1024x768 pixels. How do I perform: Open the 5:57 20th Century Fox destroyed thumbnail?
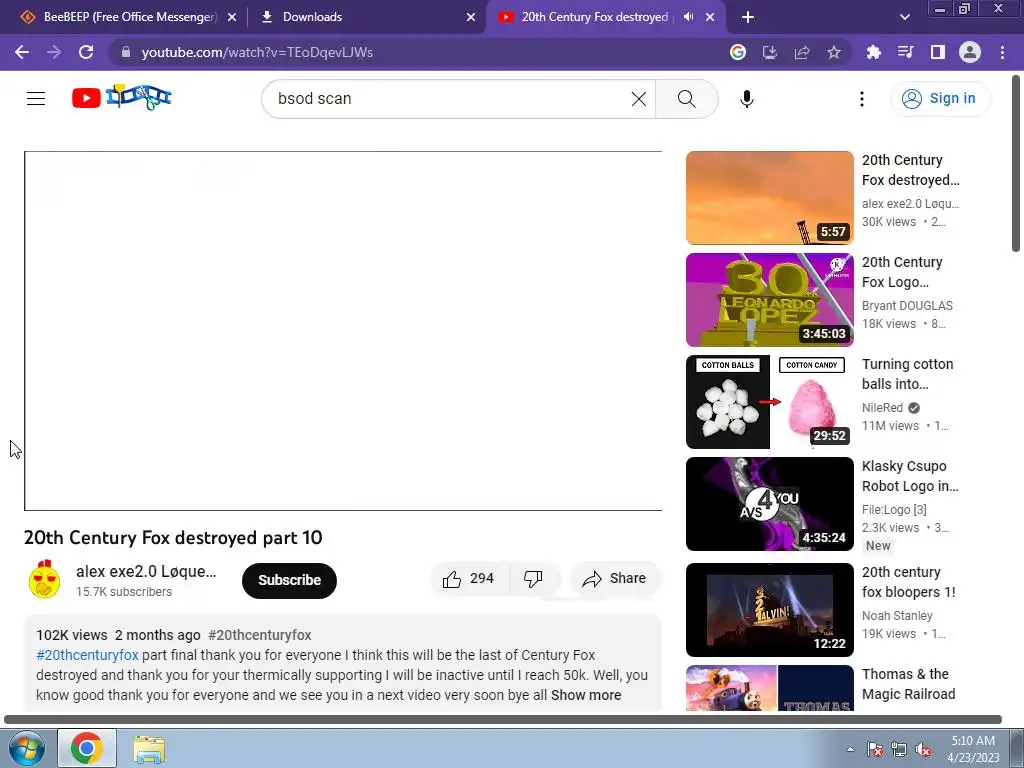pyautogui.click(x=769, y=198)
